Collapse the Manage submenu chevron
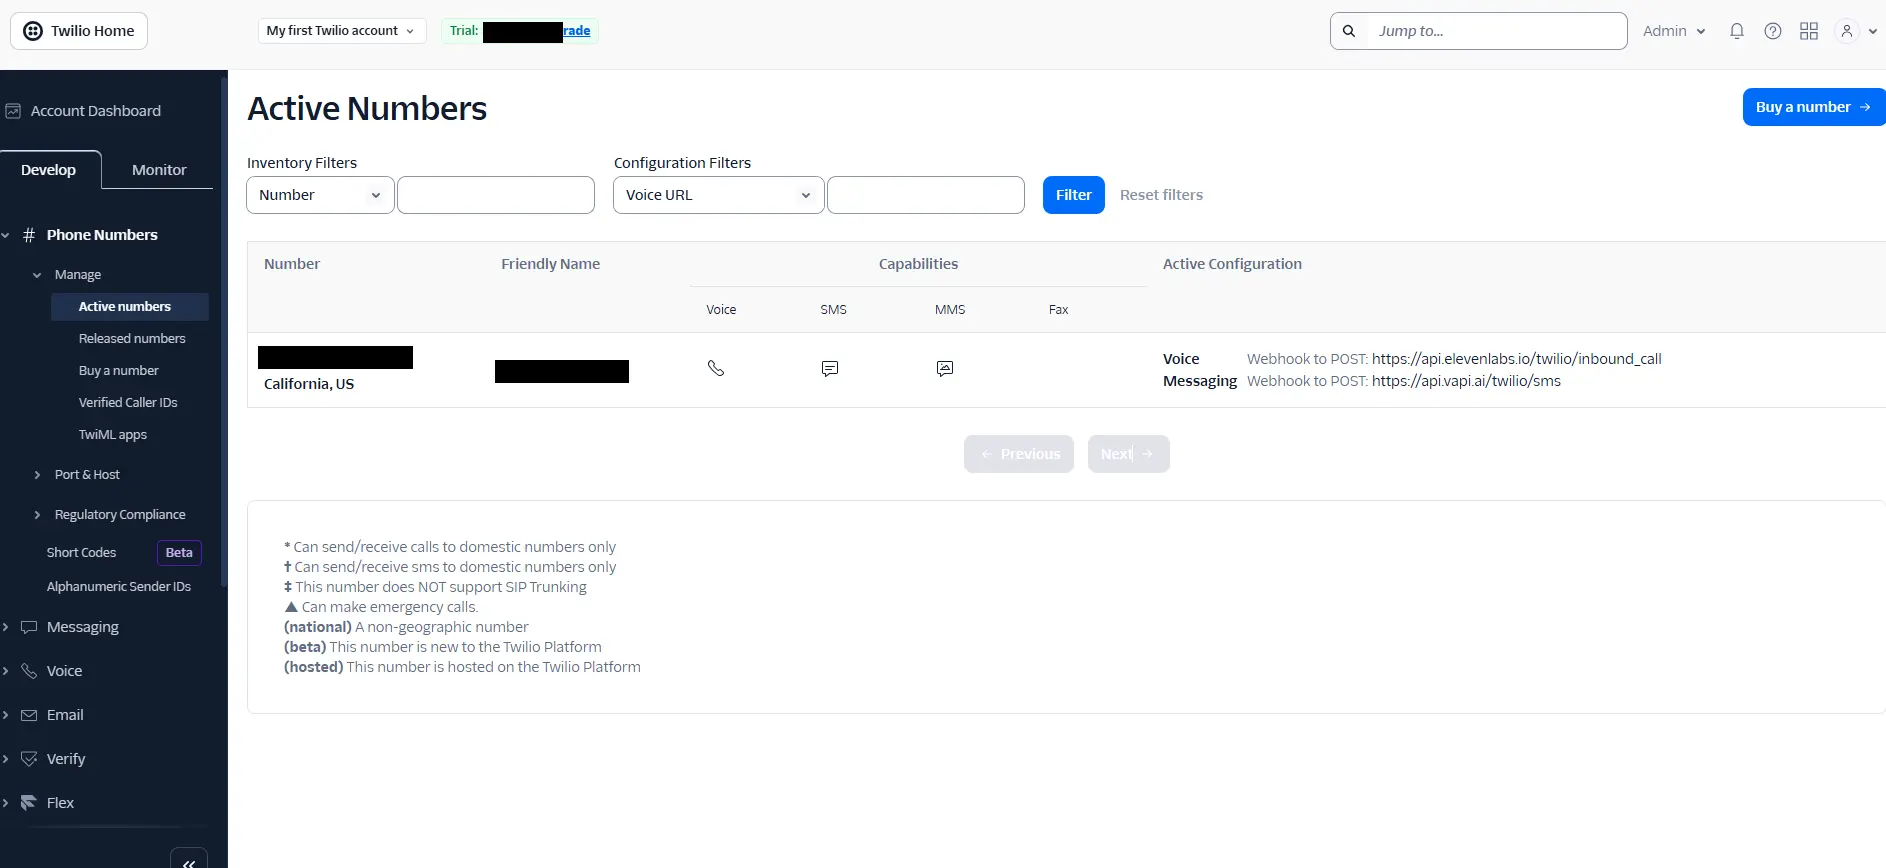 coord(37,275)
